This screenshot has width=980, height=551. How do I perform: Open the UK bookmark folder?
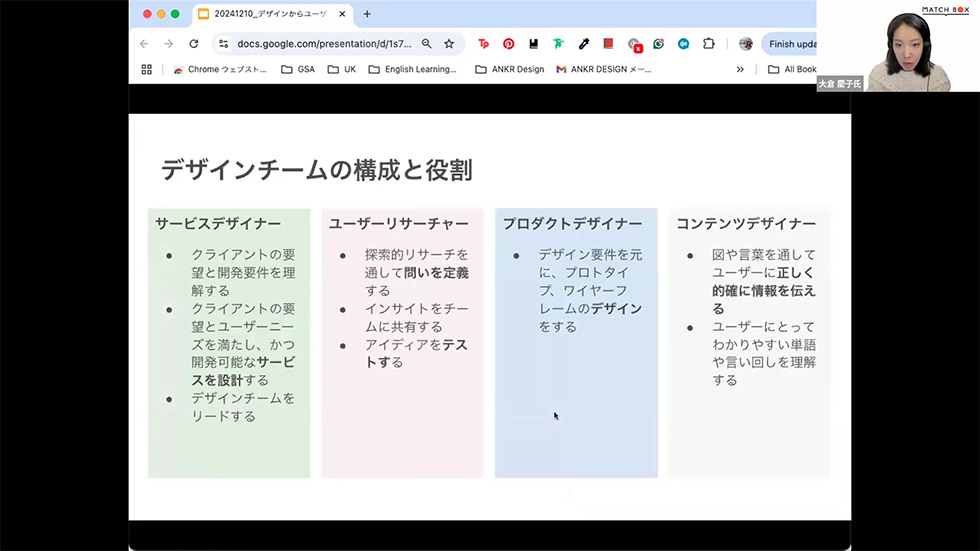[x=342, y=69]
